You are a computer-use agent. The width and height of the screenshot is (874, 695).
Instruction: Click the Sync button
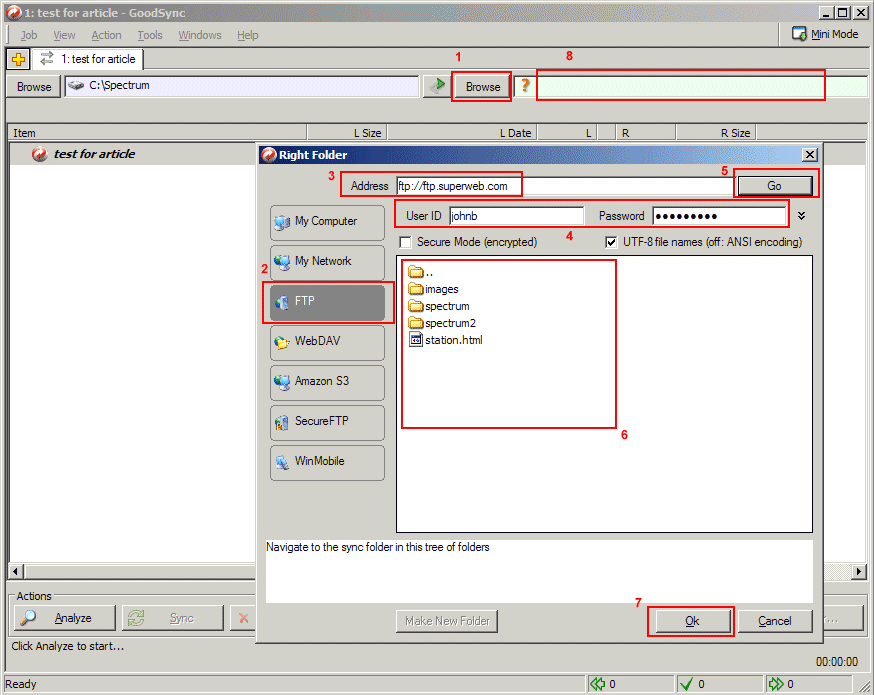point(173,618)
